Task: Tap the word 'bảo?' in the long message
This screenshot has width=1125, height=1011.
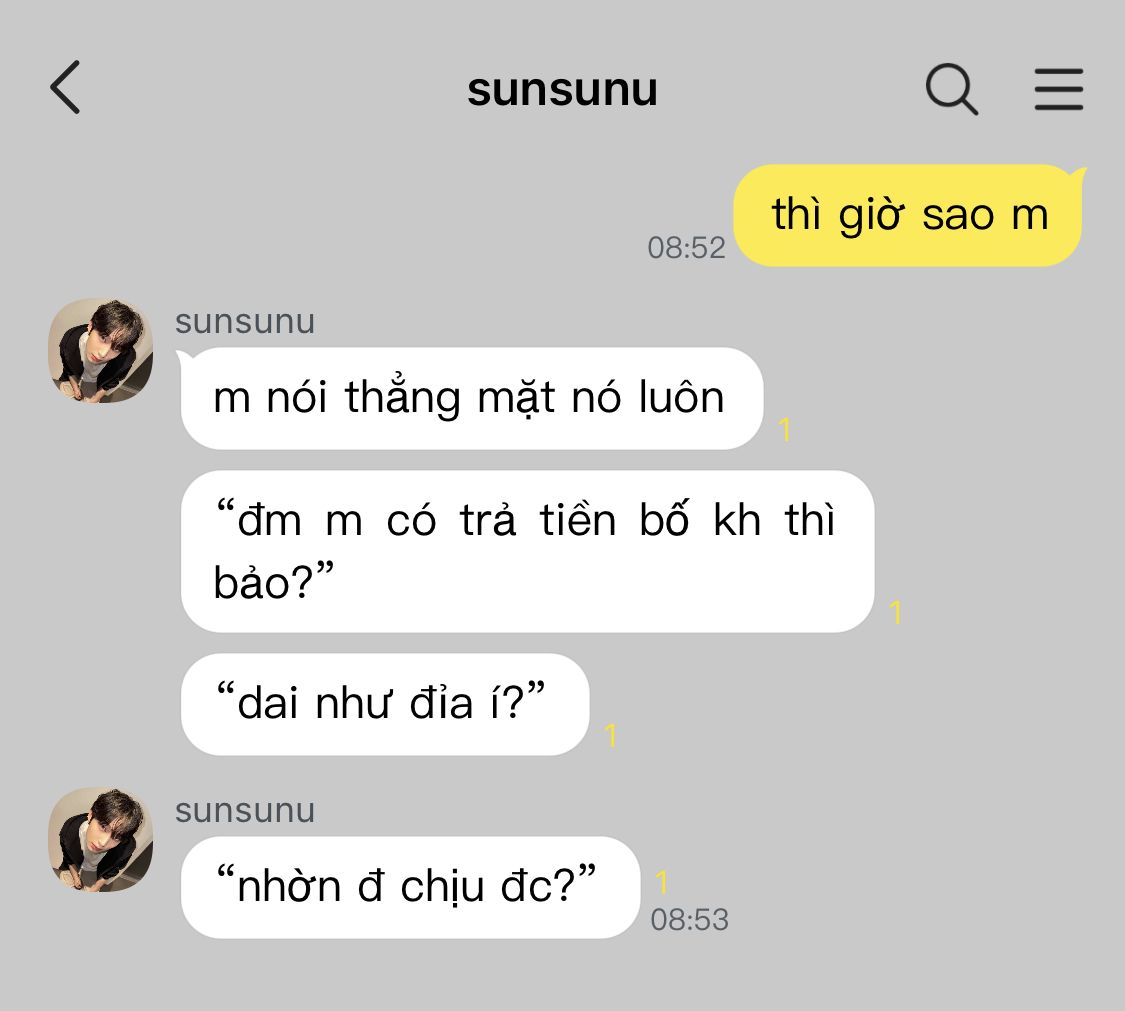Action: point(262,582)
